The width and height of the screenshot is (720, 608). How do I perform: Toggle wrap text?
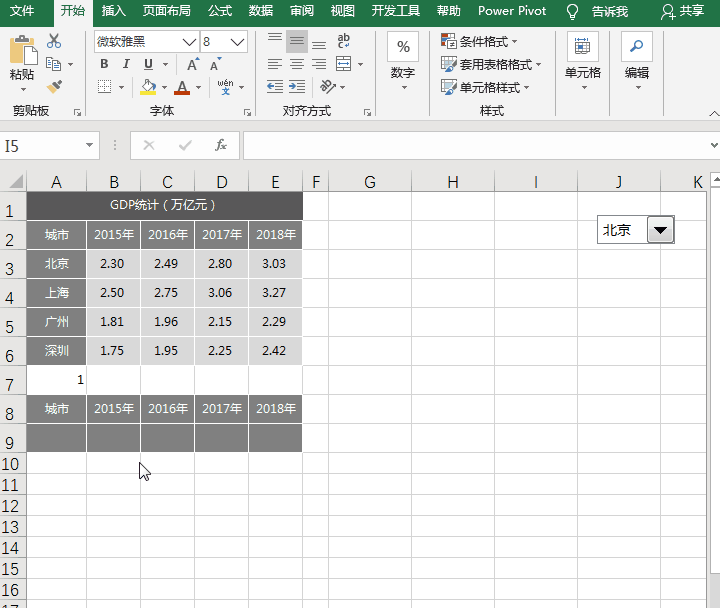pos(343,41)
